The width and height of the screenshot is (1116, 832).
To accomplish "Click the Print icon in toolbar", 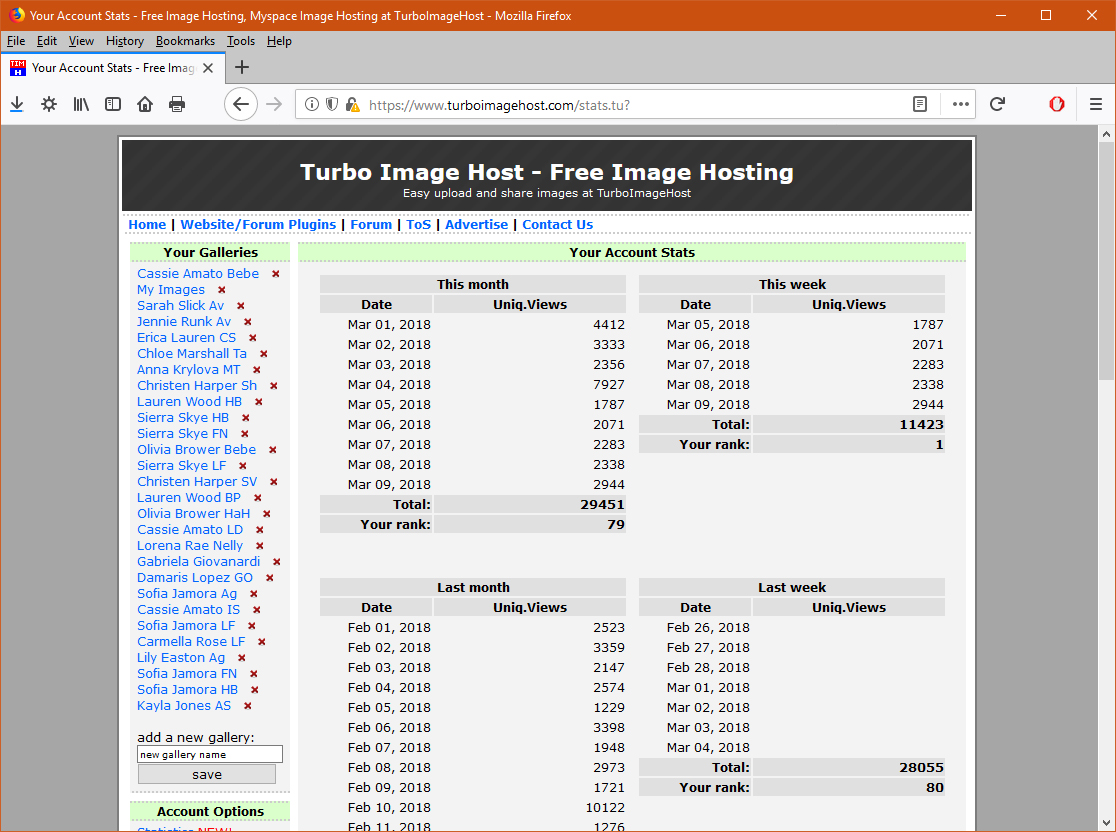I will (177, 104).
